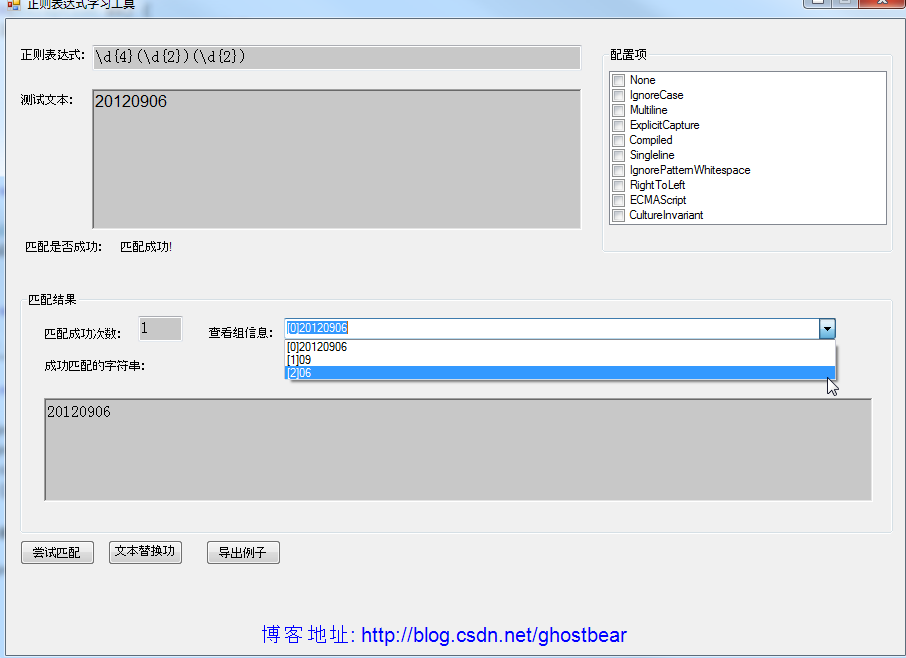The image size is (906, 658).
Task: Click the 文本替换功 button
Action: [145, 552]
